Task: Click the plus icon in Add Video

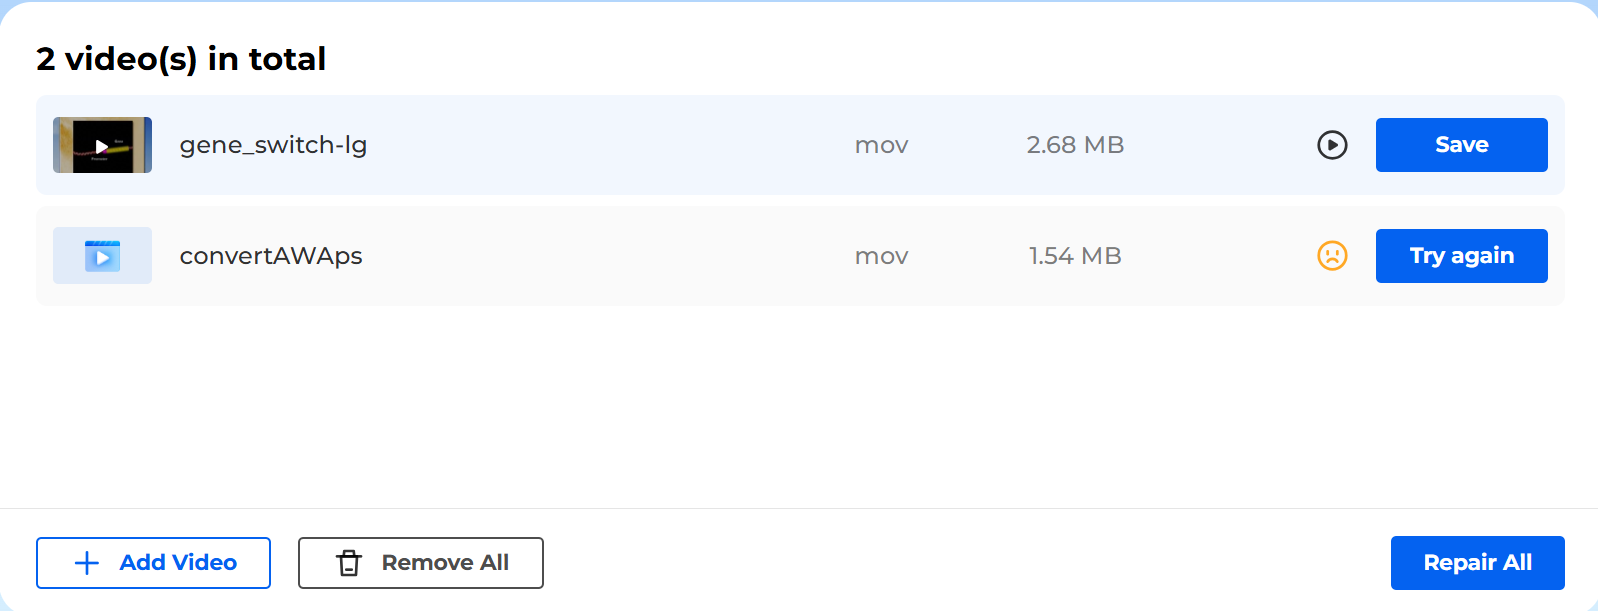Action: pos(87,563)
